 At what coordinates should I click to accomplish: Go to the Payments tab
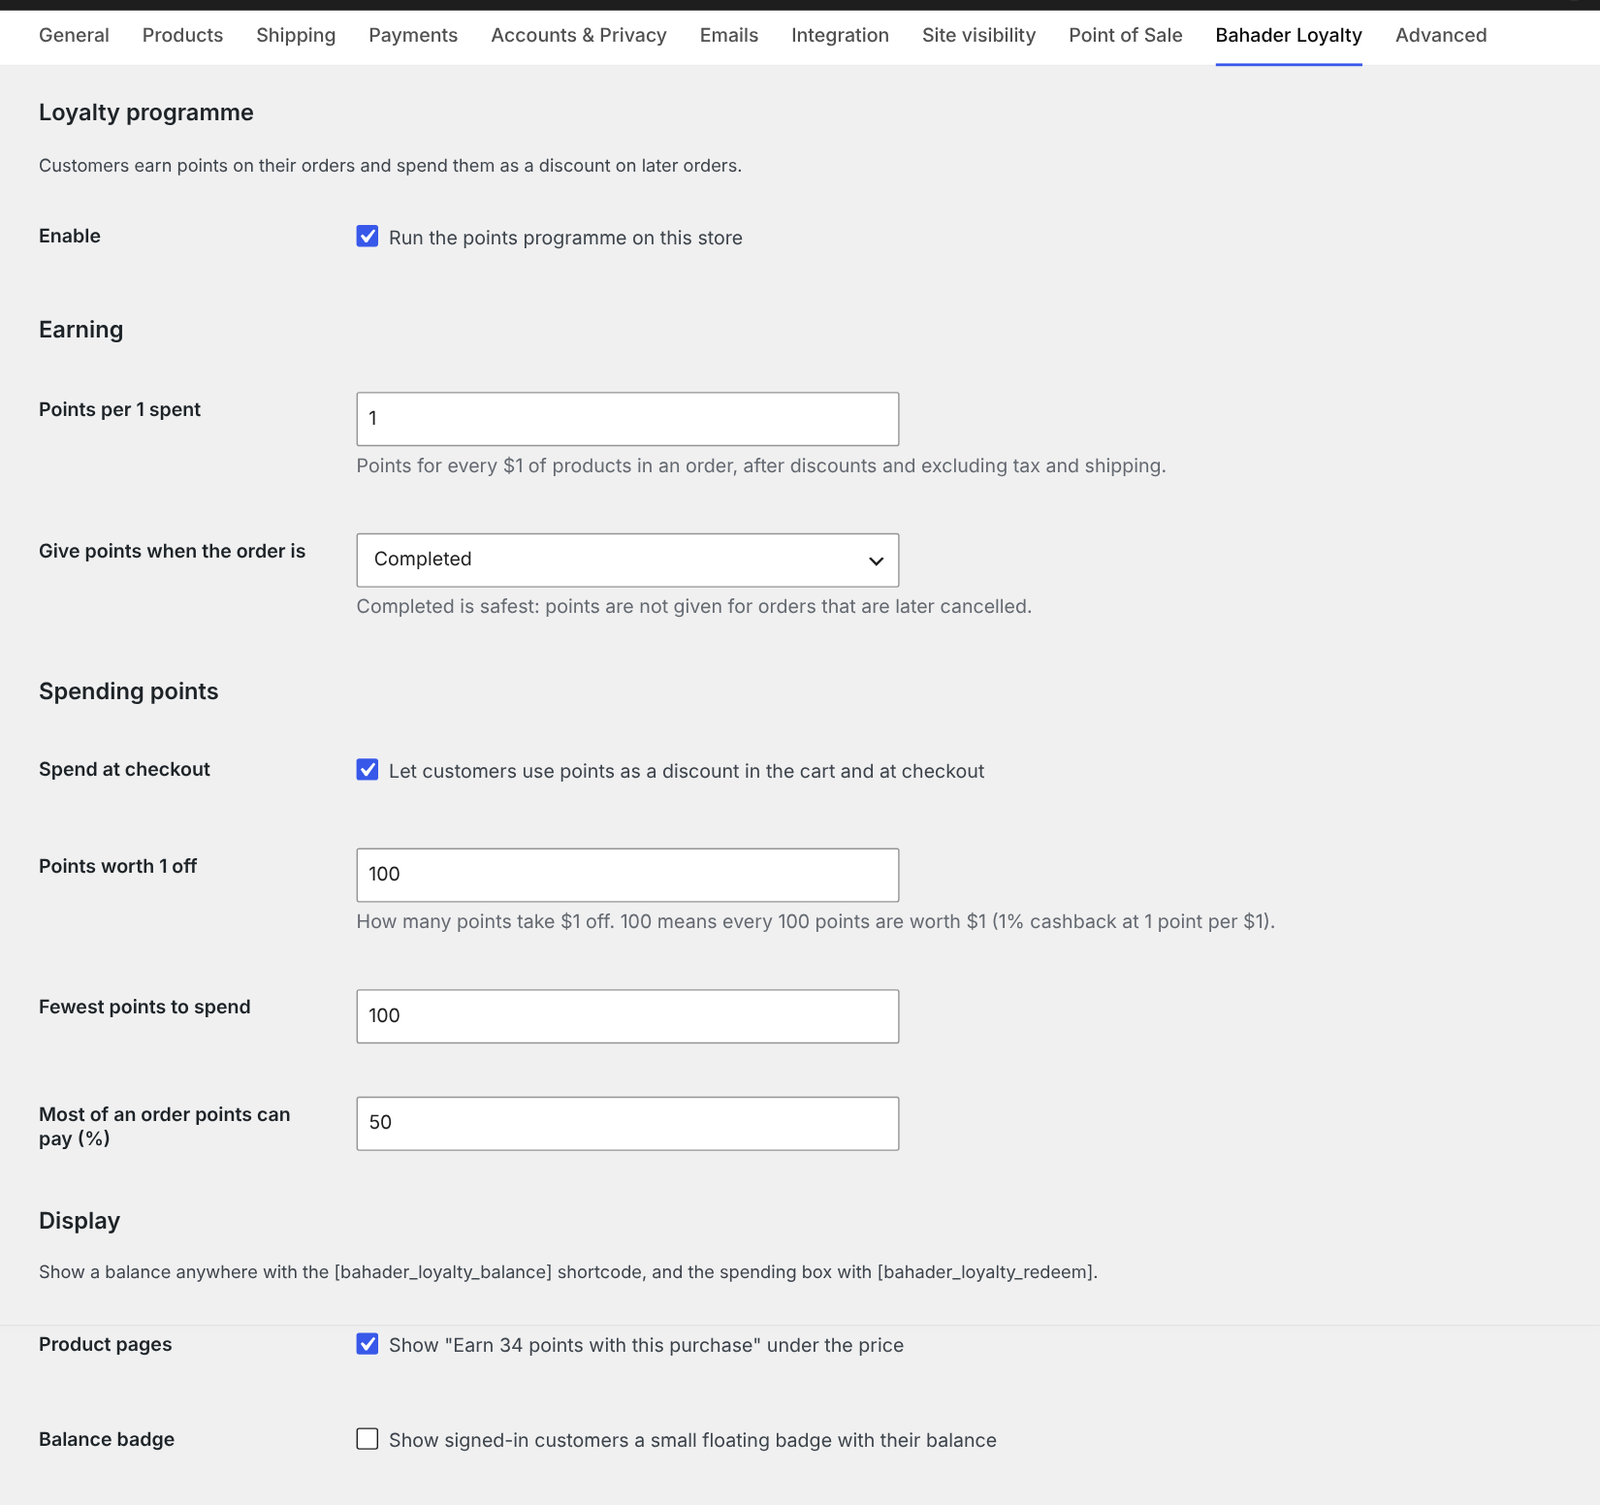pyautogui.click(x=413, y=35)
